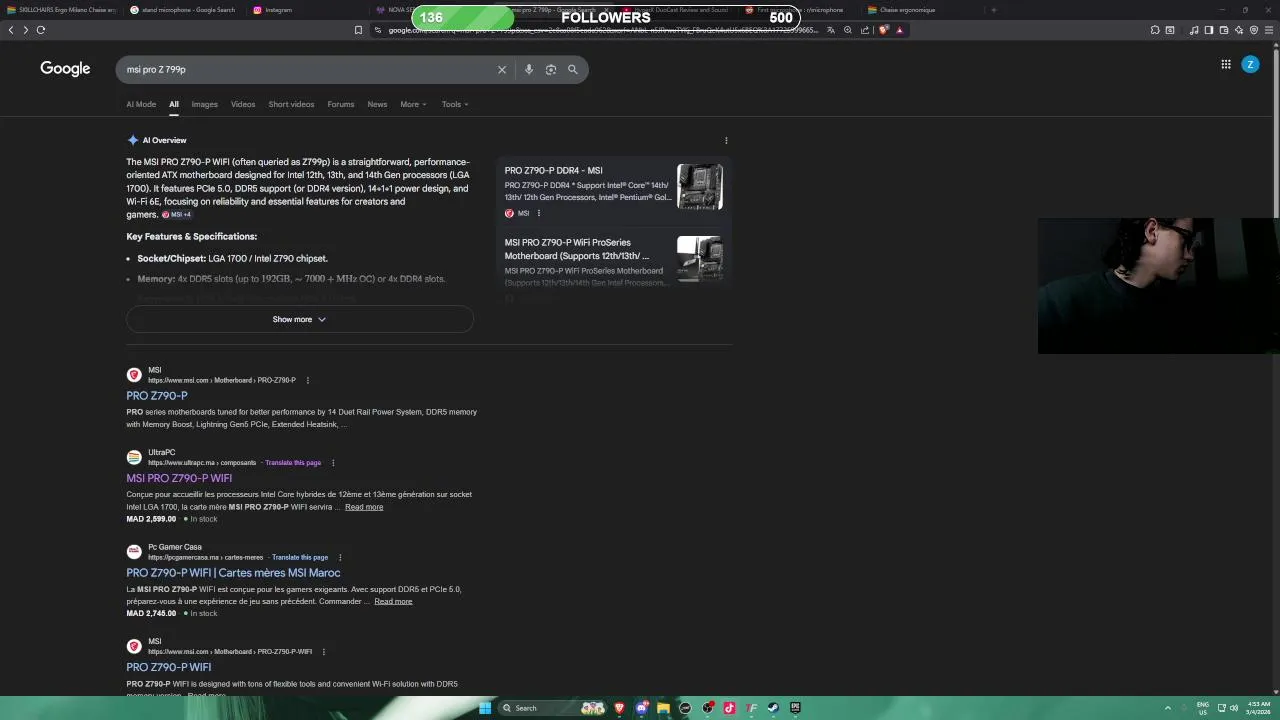Screen dimensions: 1280x720
Task: Switch to AI Mode tab
Action: (x=141, y=104)
